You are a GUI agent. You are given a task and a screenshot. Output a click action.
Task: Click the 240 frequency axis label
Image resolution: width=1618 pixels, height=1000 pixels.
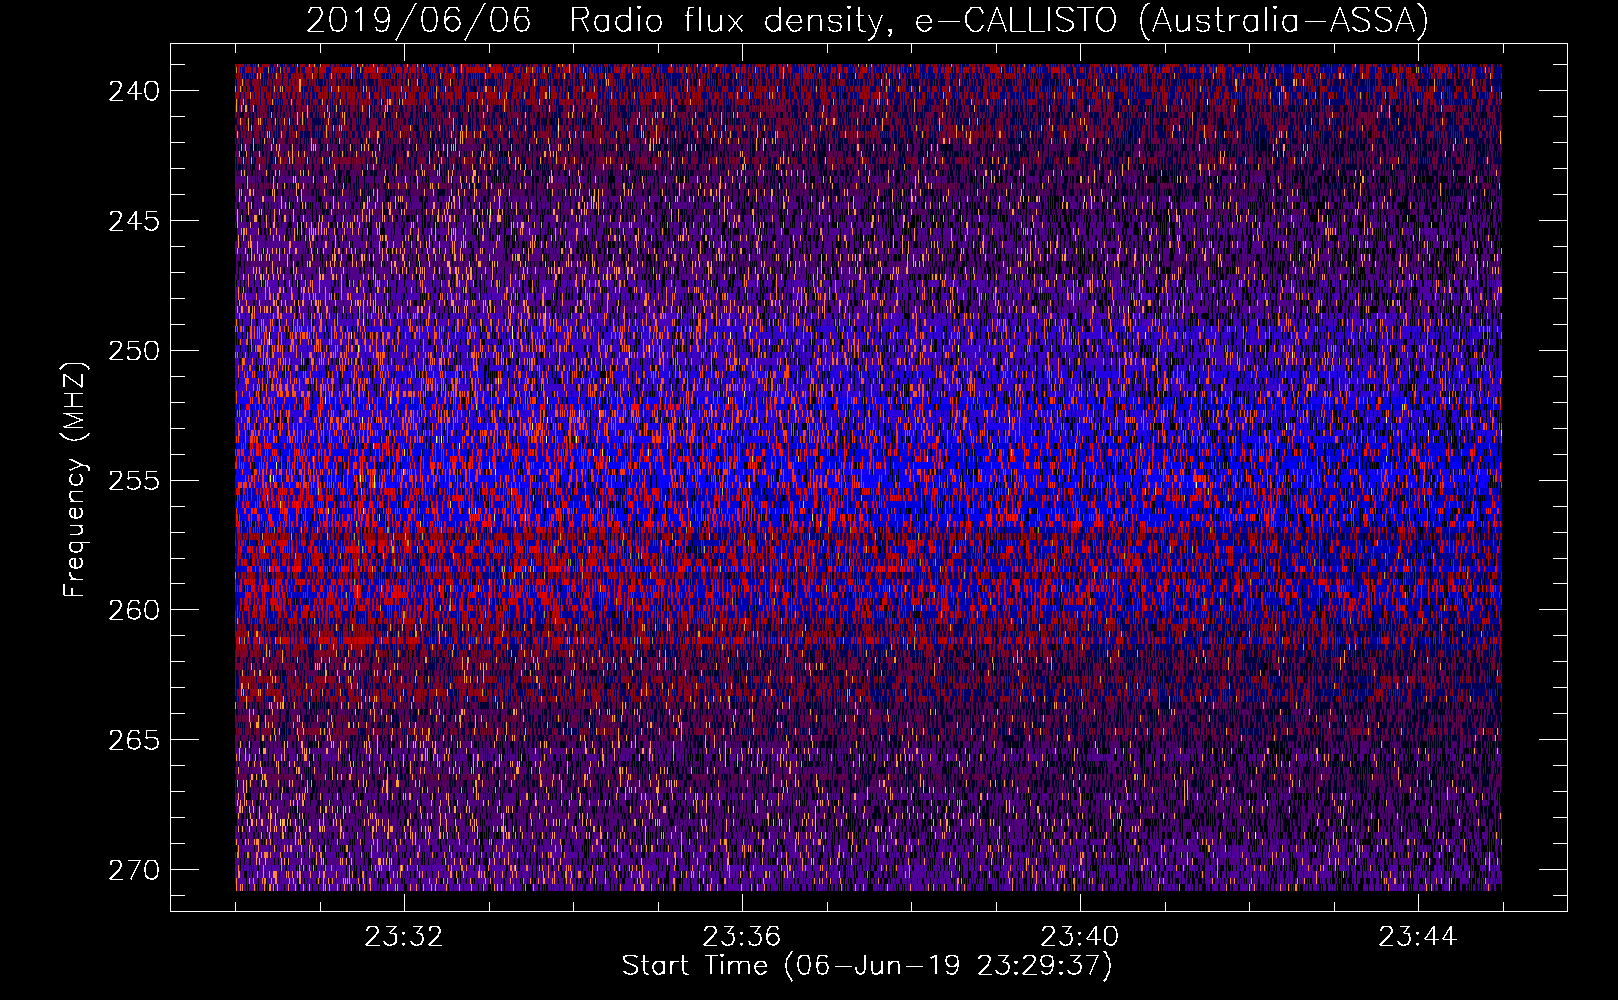pyautogui.click(x=134, y=91)
